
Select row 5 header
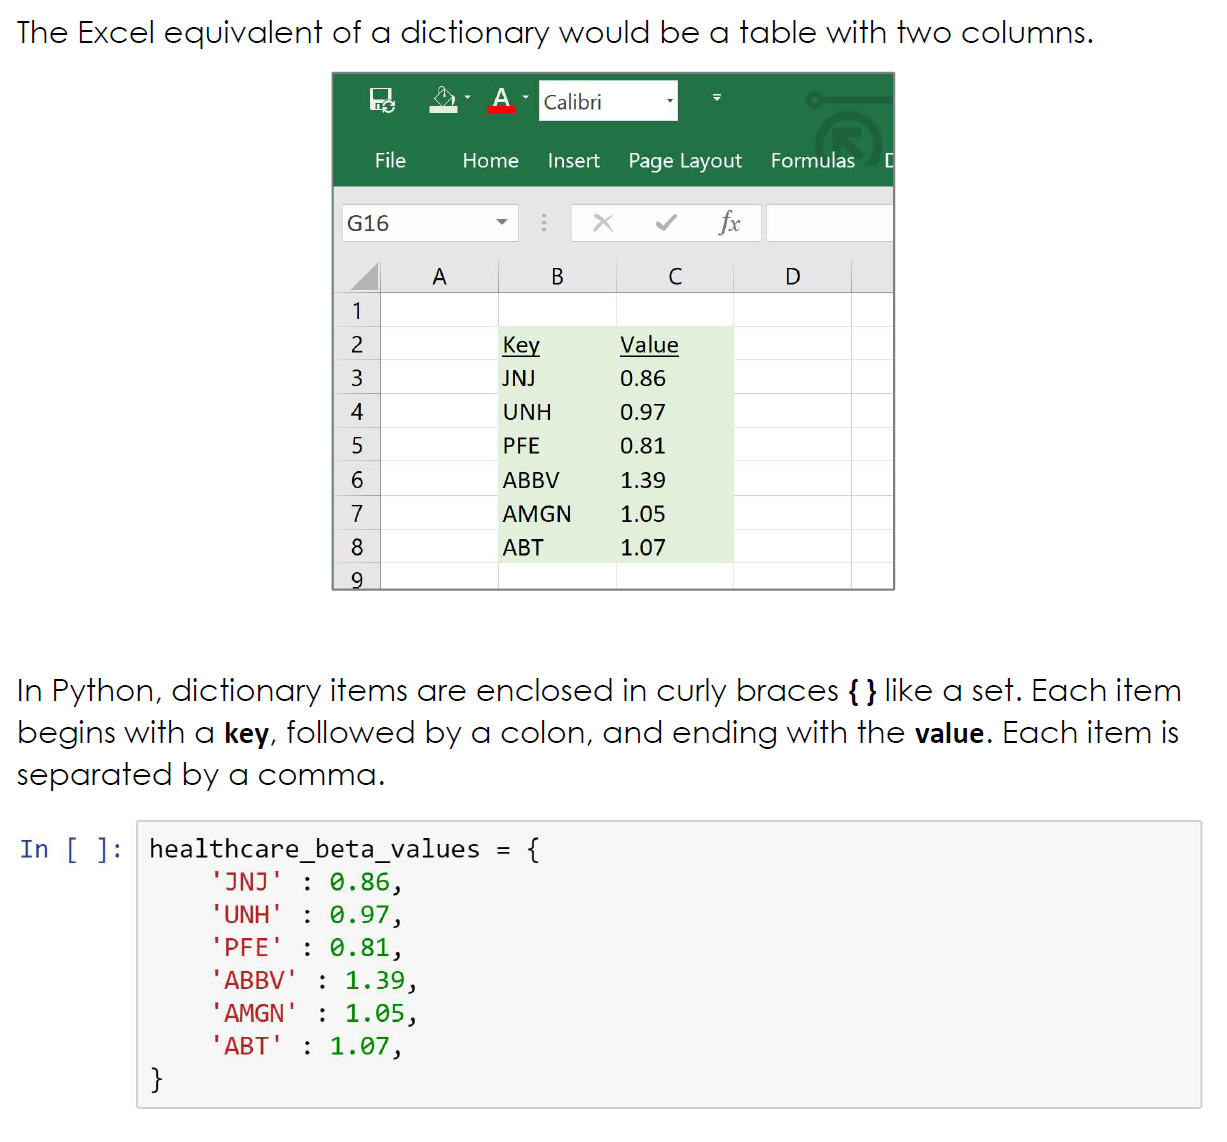tap(357, 446)
